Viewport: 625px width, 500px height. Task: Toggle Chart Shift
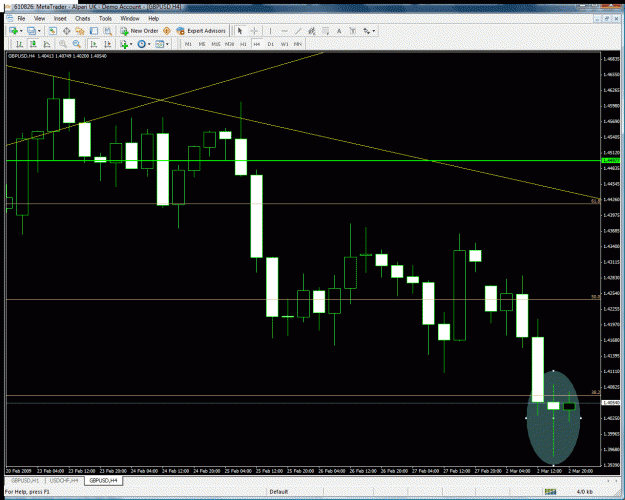point(108,44)
